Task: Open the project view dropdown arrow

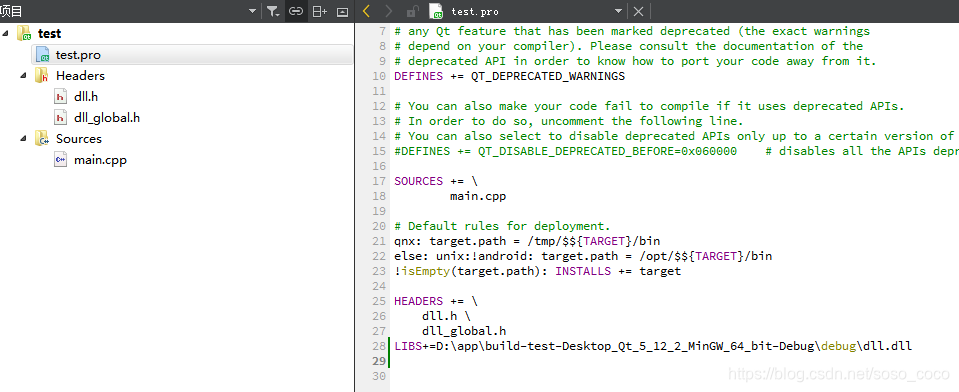Action: click(253, 11)
